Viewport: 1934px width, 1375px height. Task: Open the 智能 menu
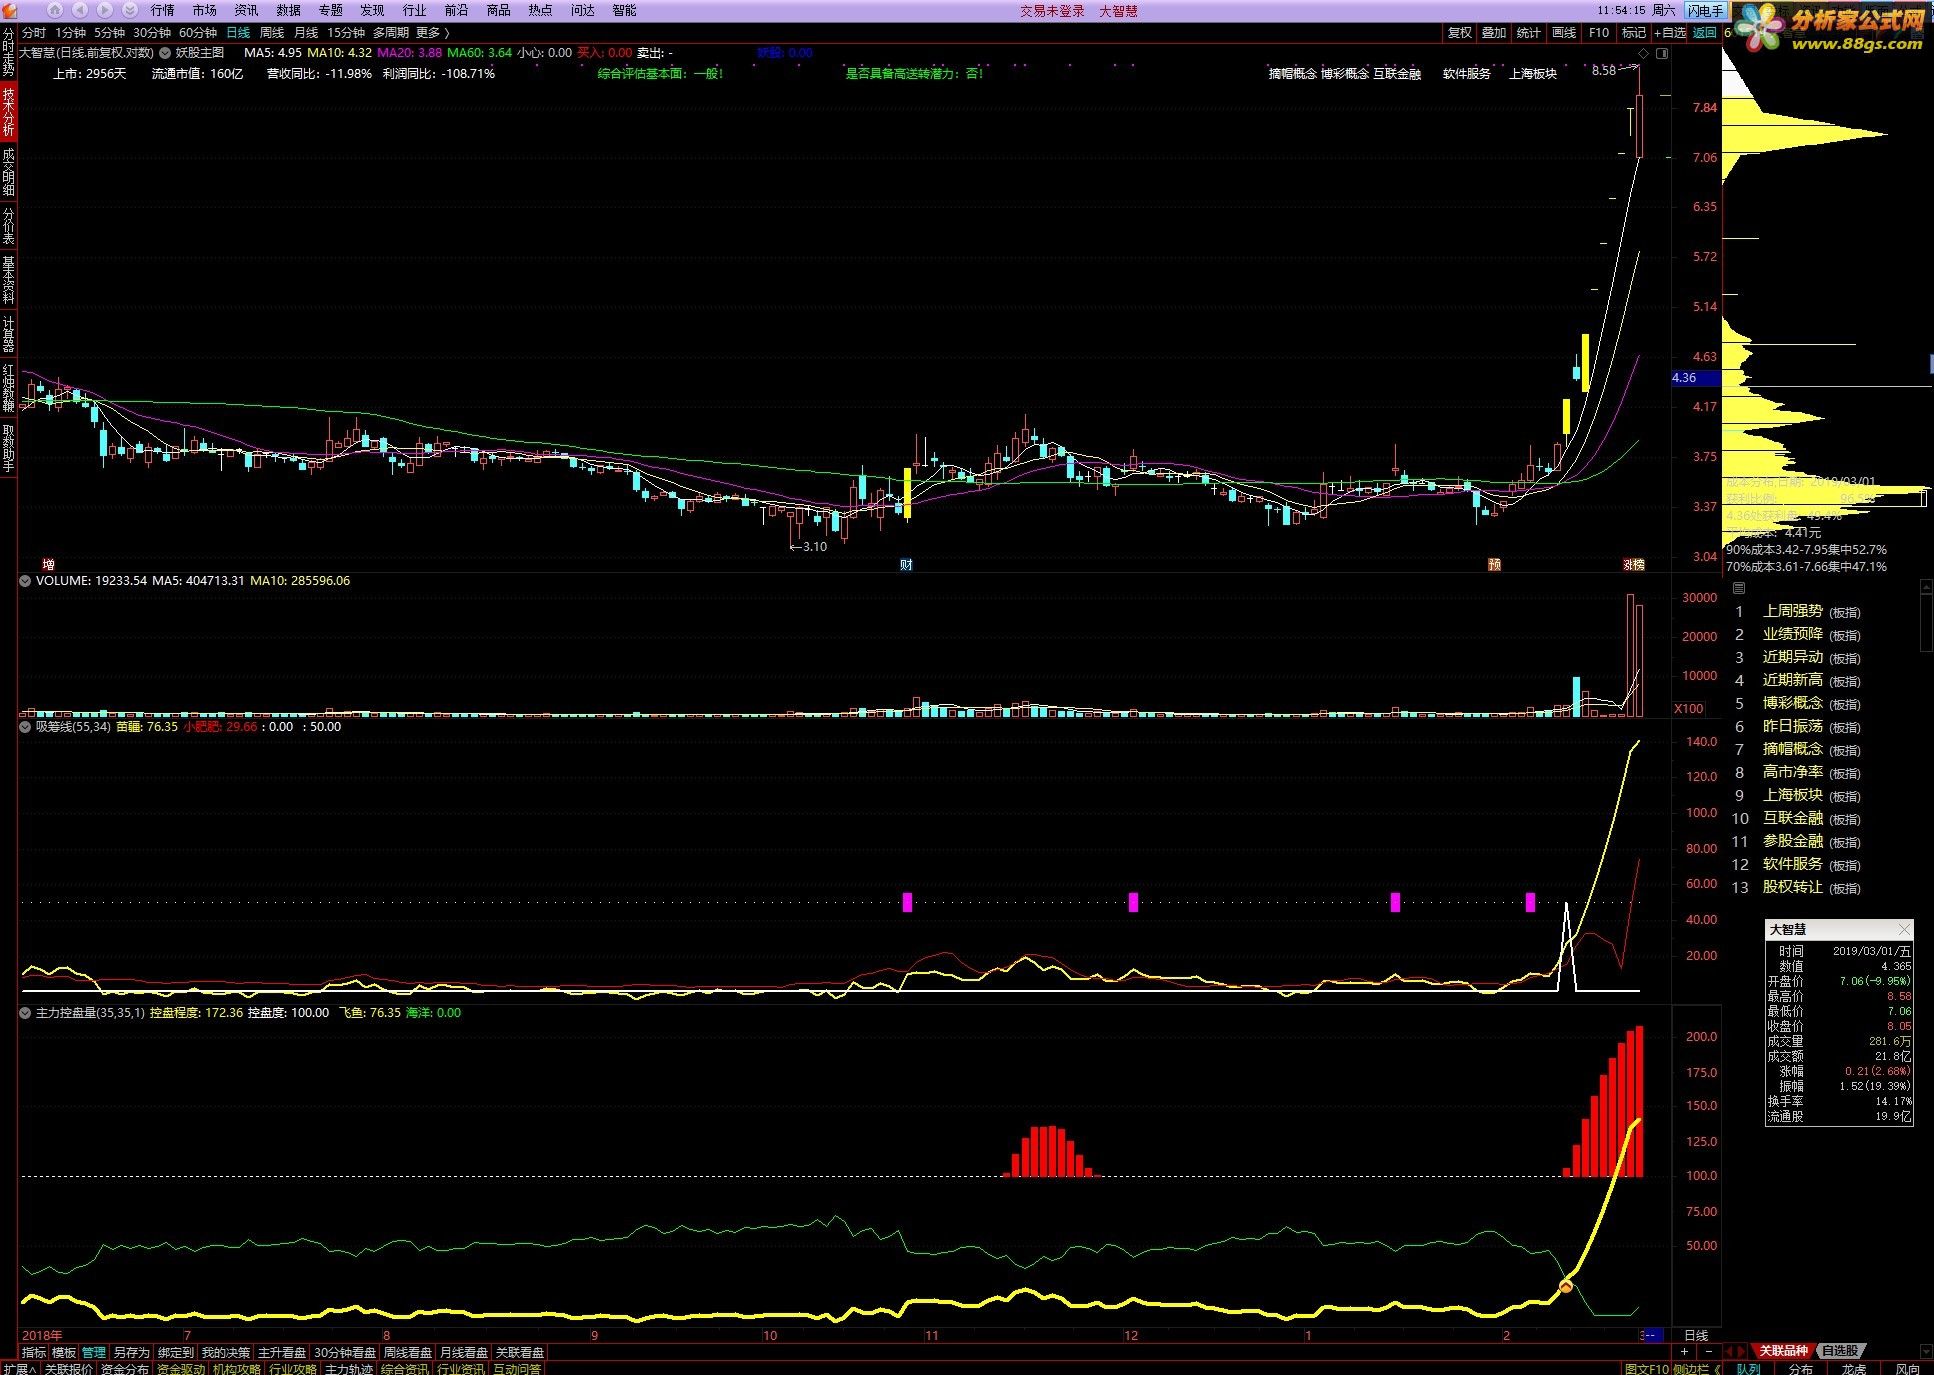624,10
